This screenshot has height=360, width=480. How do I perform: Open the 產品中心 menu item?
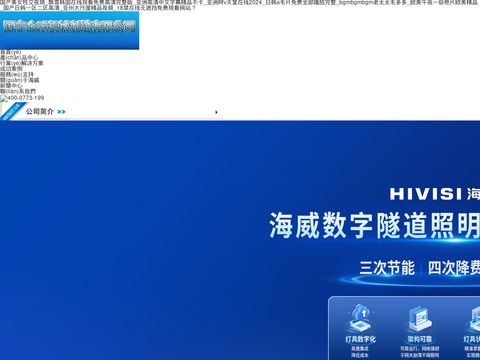tap(19, 58)
